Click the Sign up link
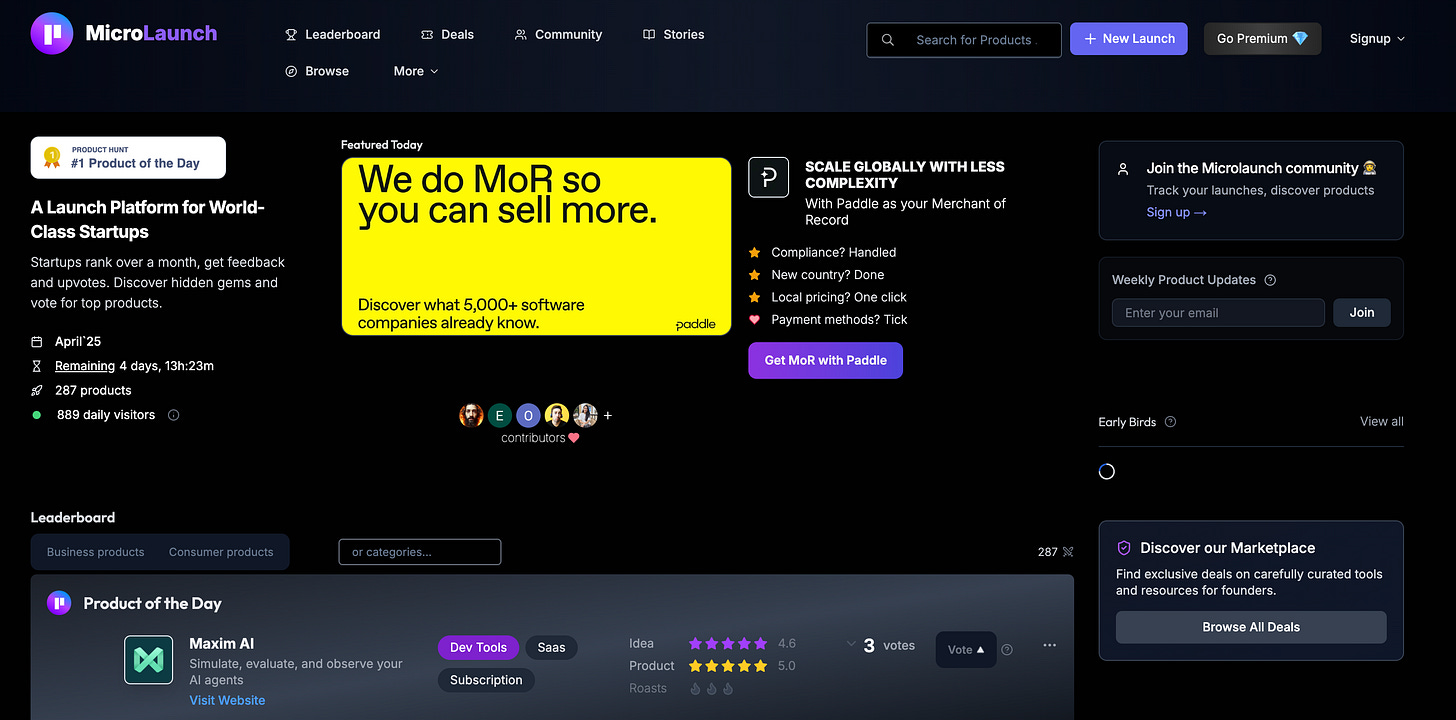Viewport: 1456px width, 720px height. [1176, 213]
